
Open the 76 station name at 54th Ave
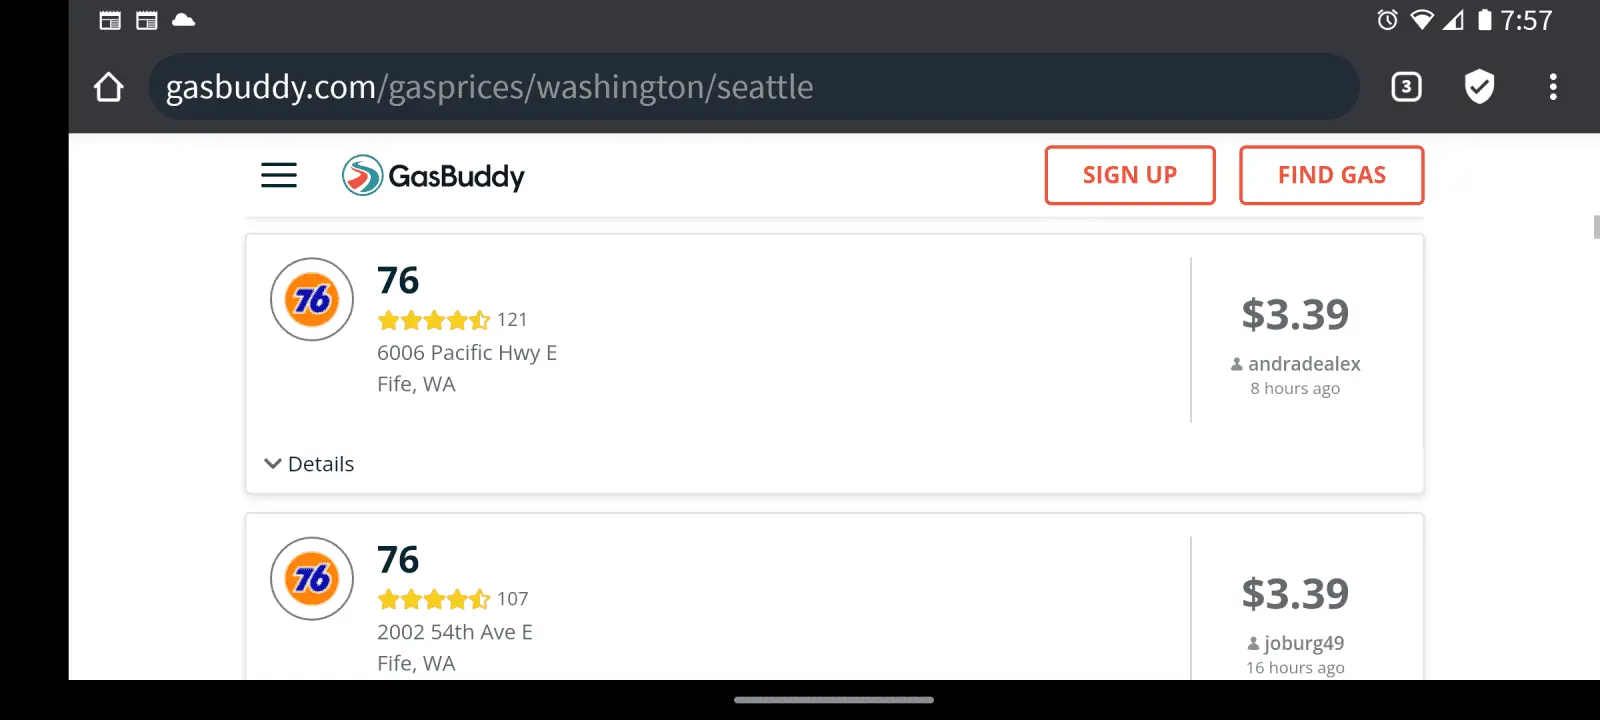(x=398, y=560)
